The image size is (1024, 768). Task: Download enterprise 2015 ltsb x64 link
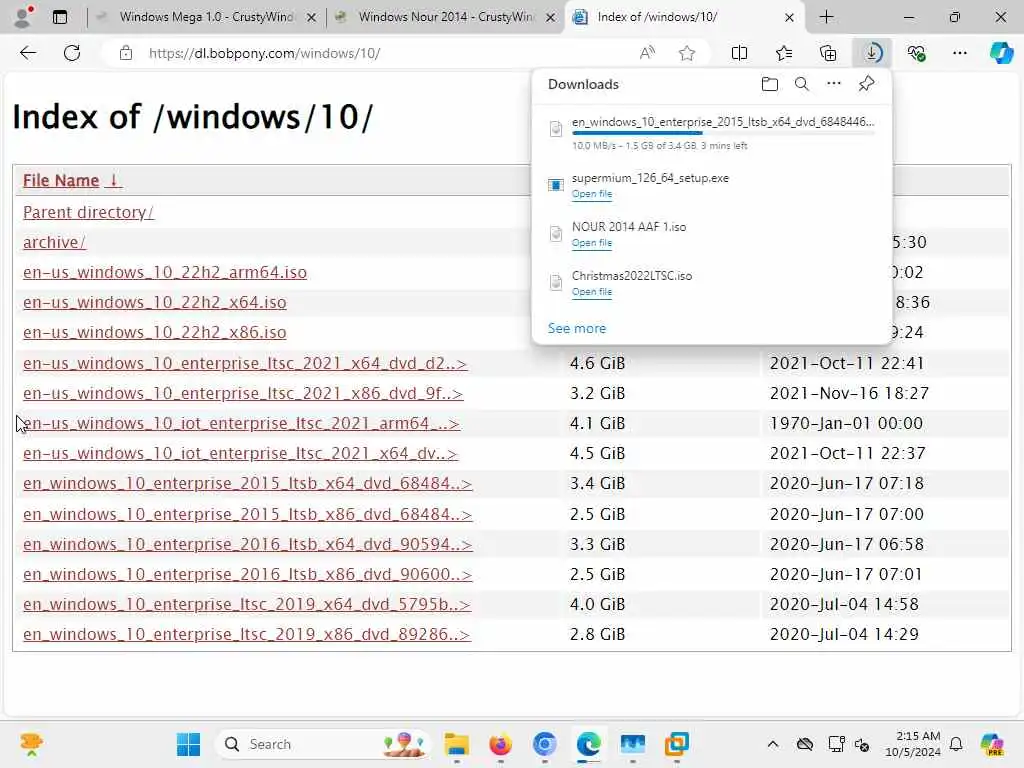(x=248, y=483)
